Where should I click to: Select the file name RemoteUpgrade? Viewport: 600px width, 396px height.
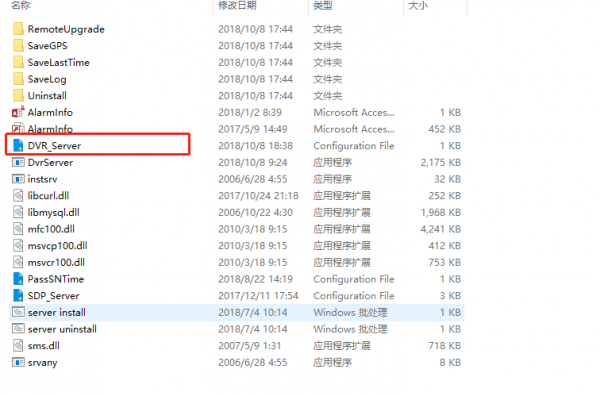coord(66,29)
